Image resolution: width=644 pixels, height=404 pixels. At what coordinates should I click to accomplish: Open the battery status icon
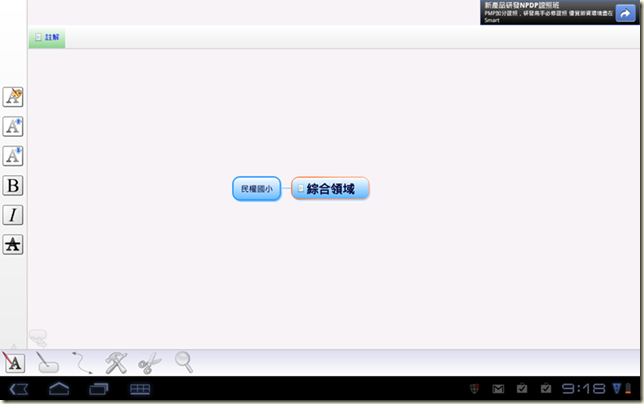click(628, 388)
